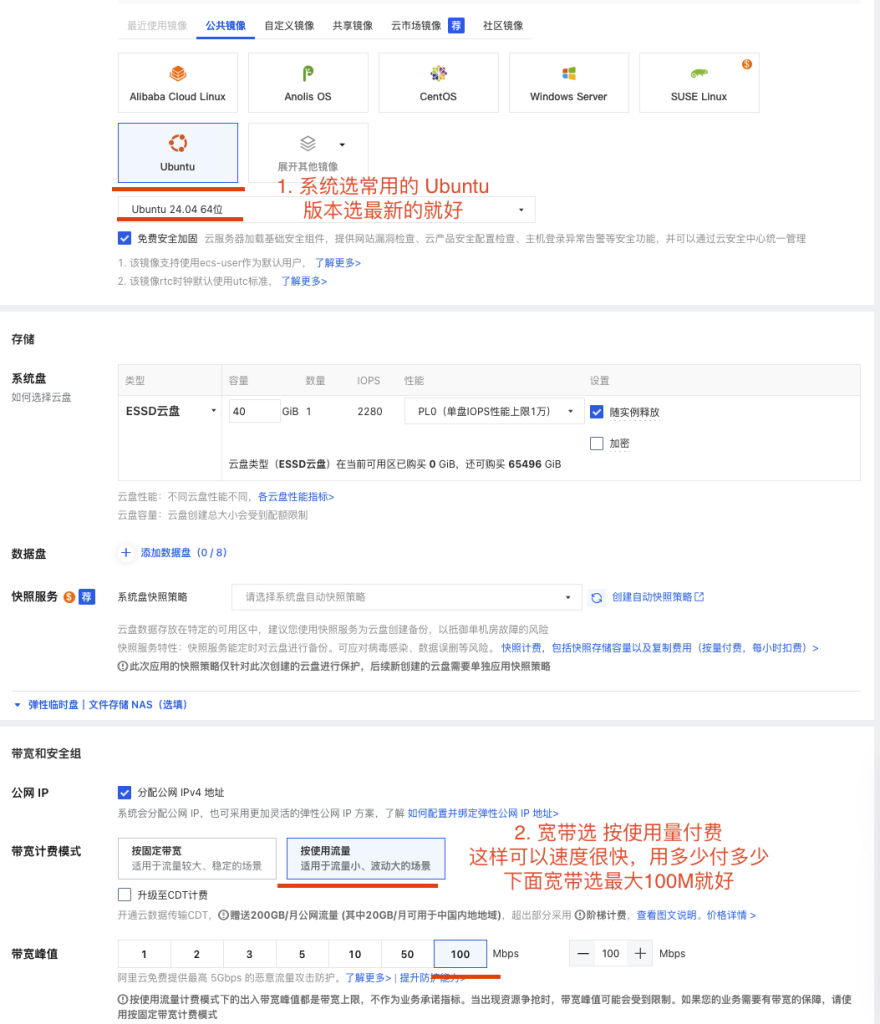Open 如何配置并绑定弹性公网 IP 地址 link
880x1024 pixels.
click(x=483, y=813)
